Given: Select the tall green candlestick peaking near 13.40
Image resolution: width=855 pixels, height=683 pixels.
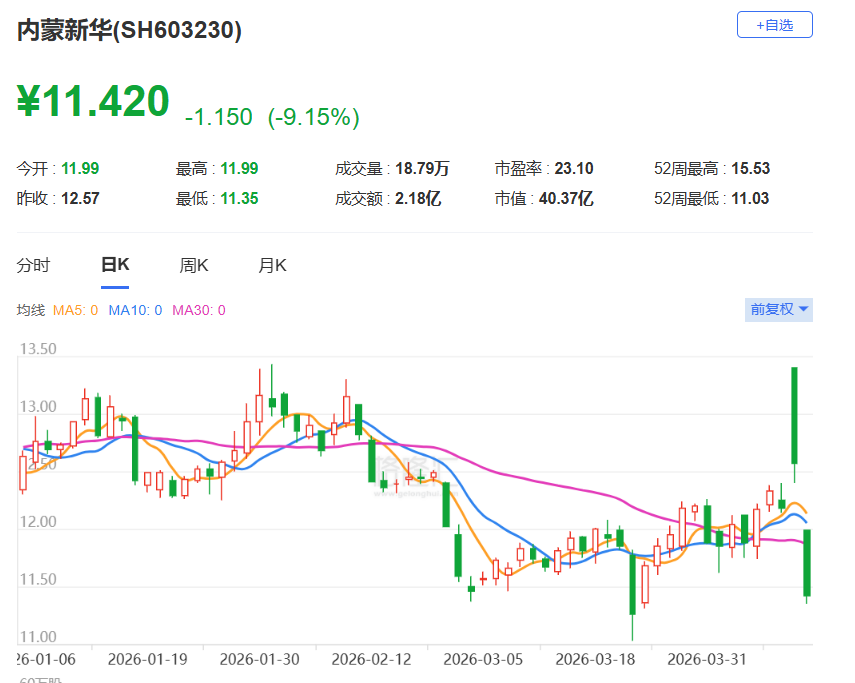Looking at the screenshot, I should (x=794, y=415).
